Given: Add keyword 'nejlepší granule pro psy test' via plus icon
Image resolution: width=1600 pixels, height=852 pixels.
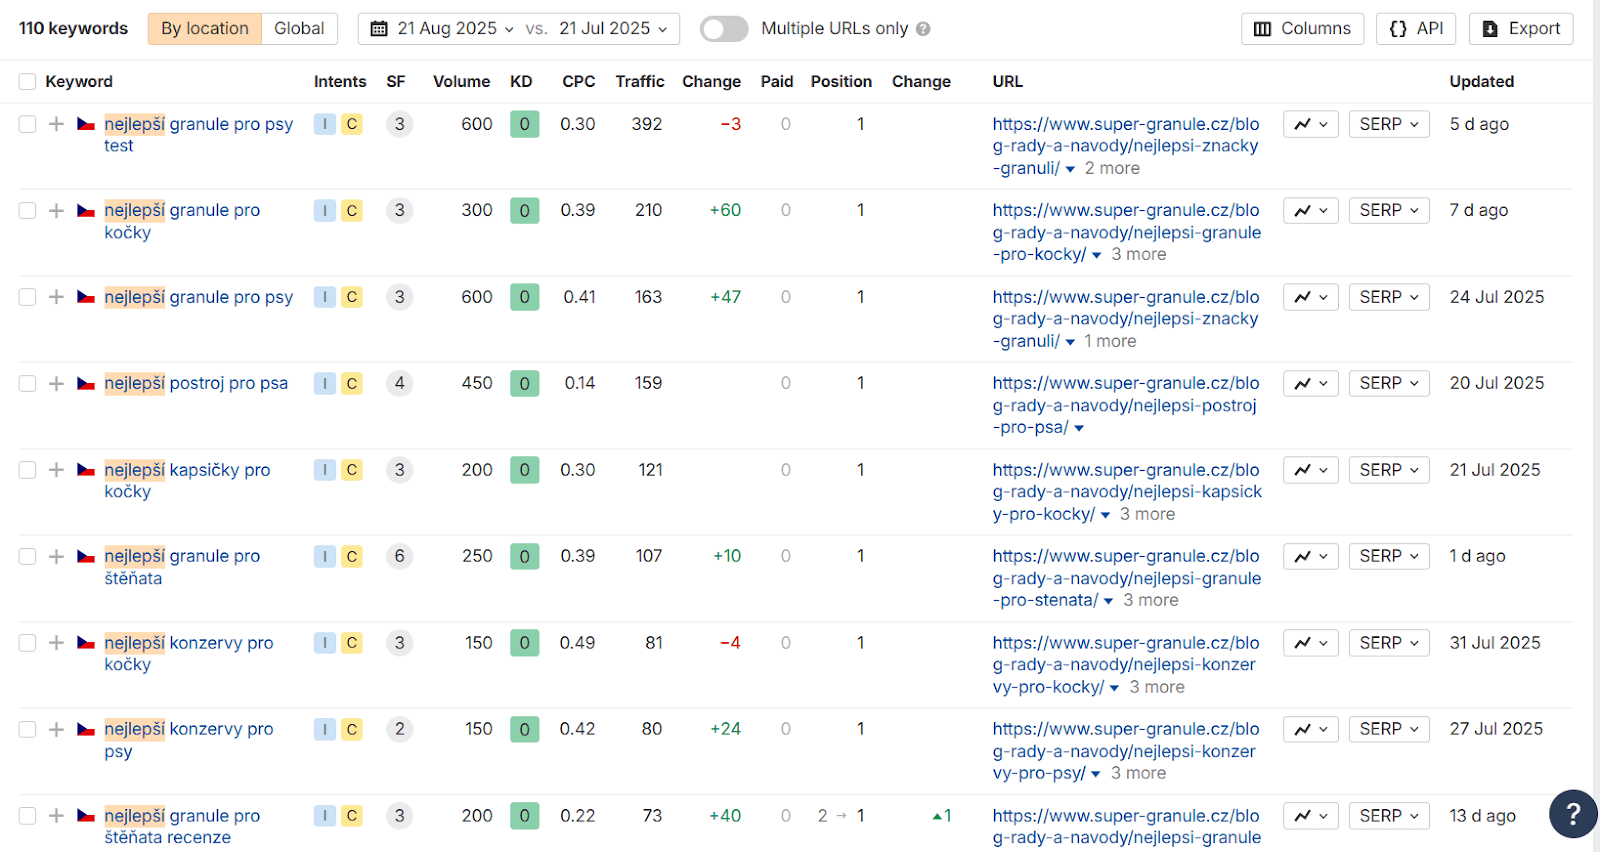Looking at the screenshot, I should click(57, 124).
